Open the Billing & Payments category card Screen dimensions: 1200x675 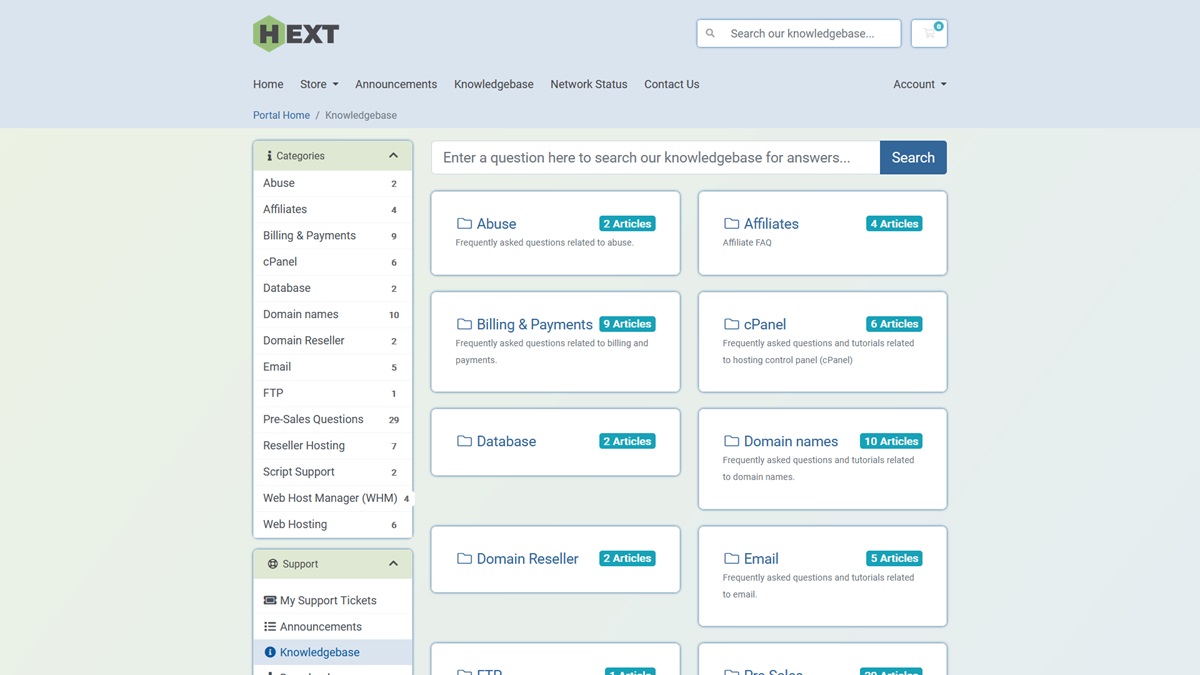click(x=534, y=324)
